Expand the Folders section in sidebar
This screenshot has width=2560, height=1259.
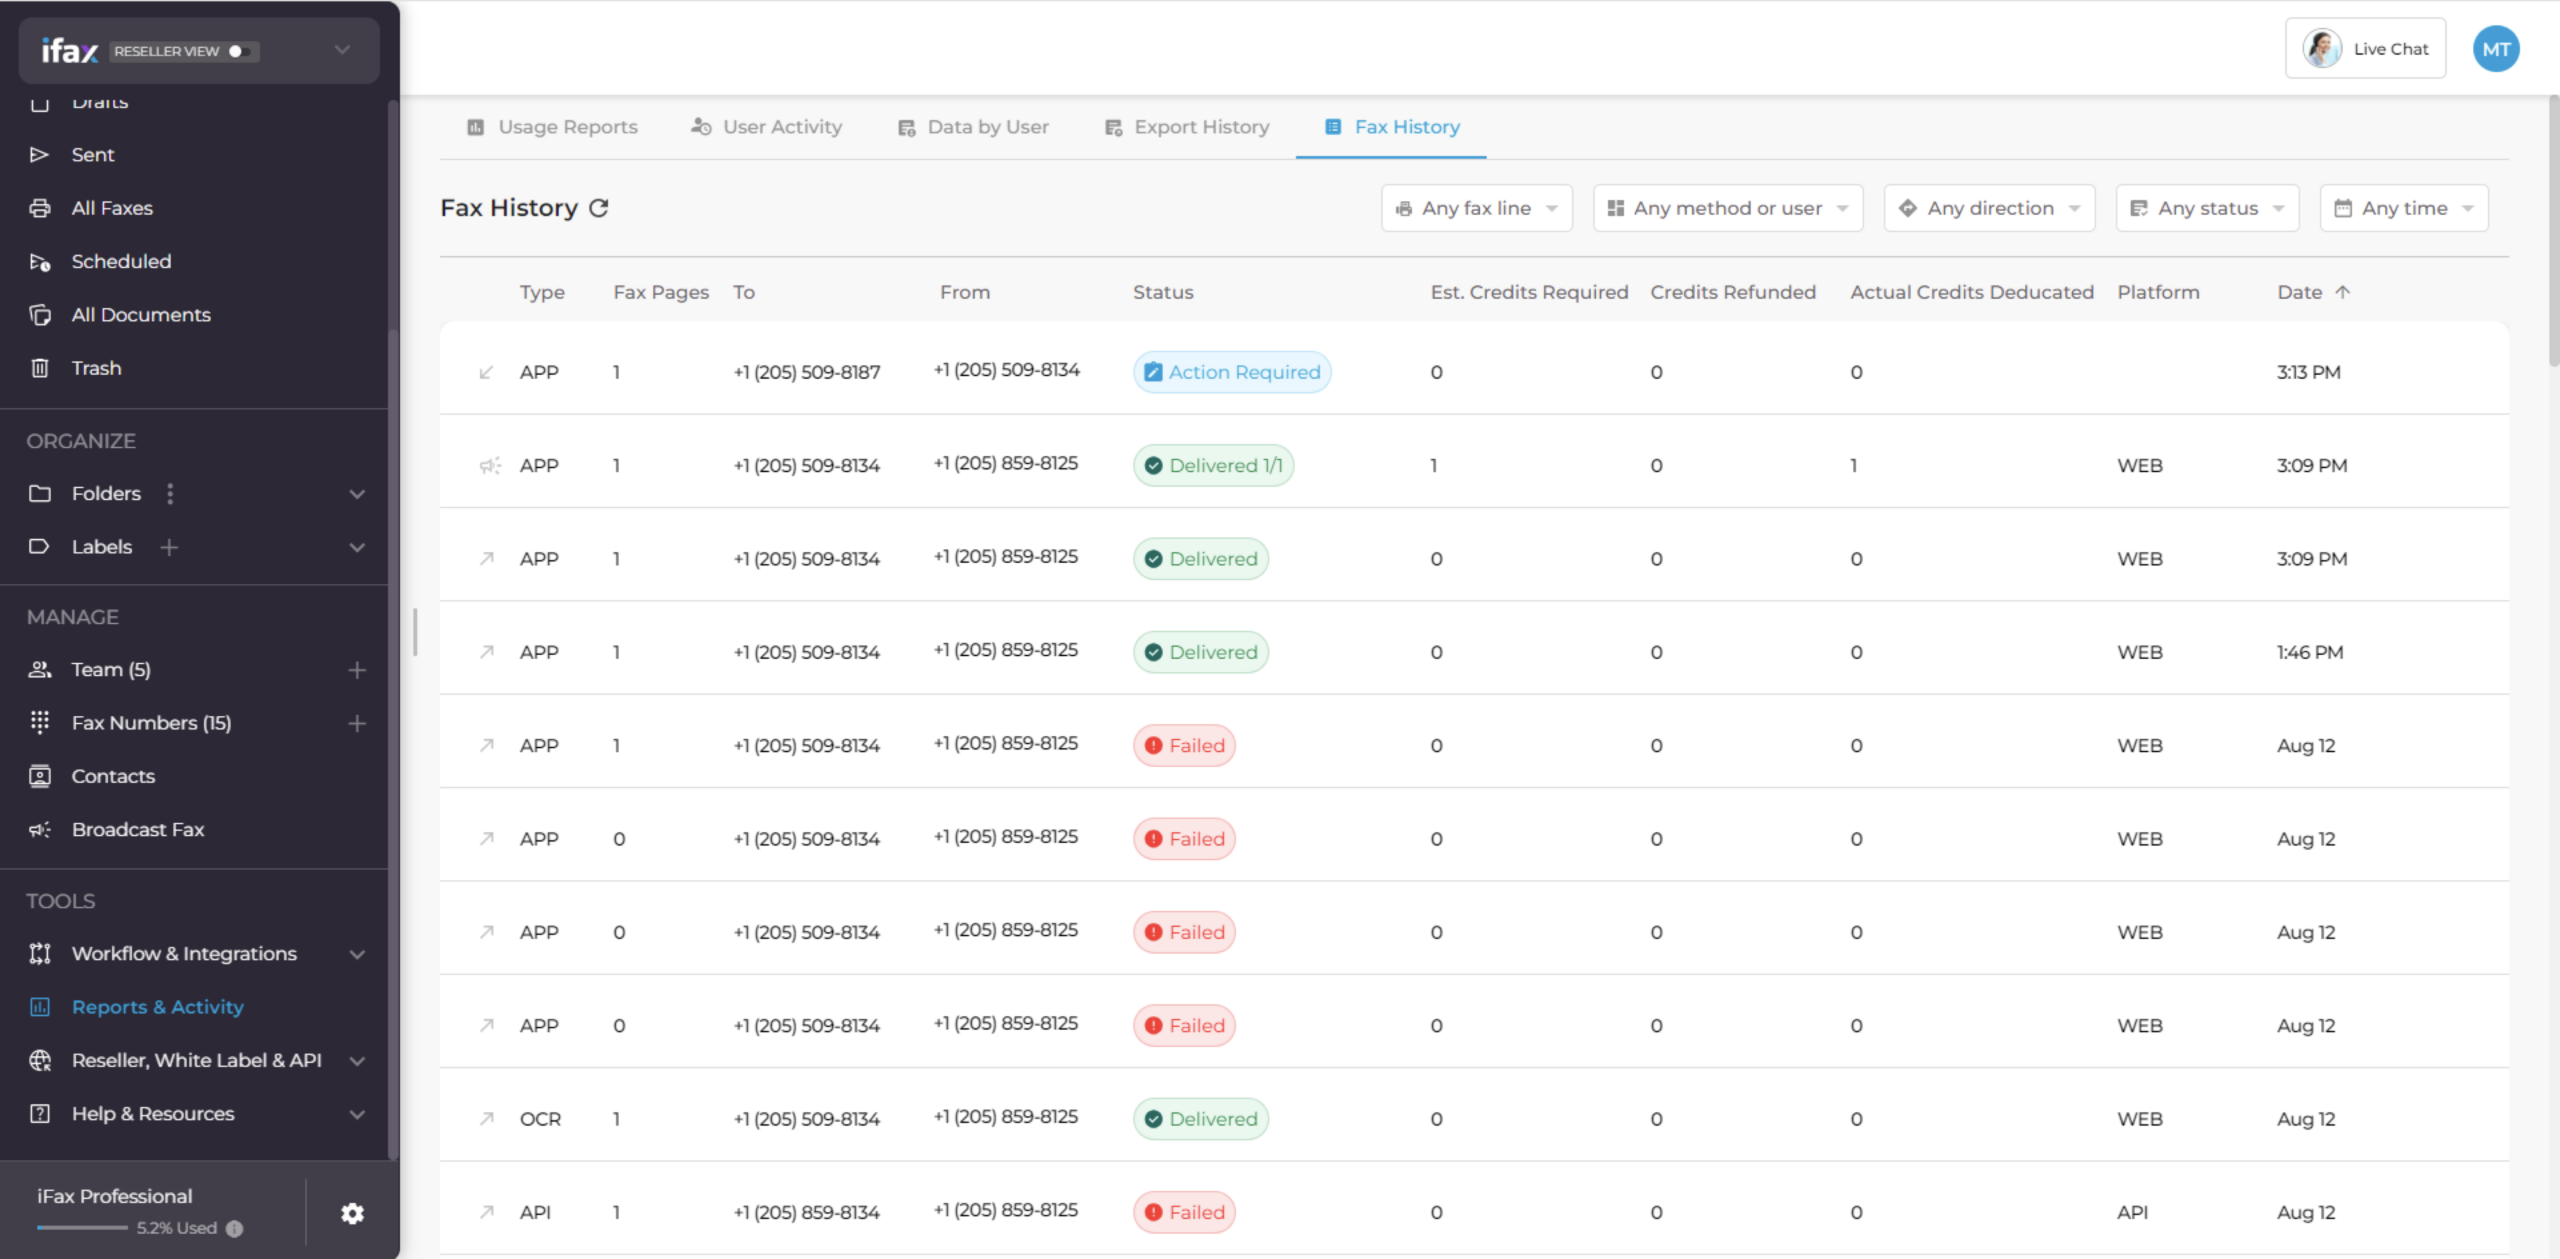[358, 493]
